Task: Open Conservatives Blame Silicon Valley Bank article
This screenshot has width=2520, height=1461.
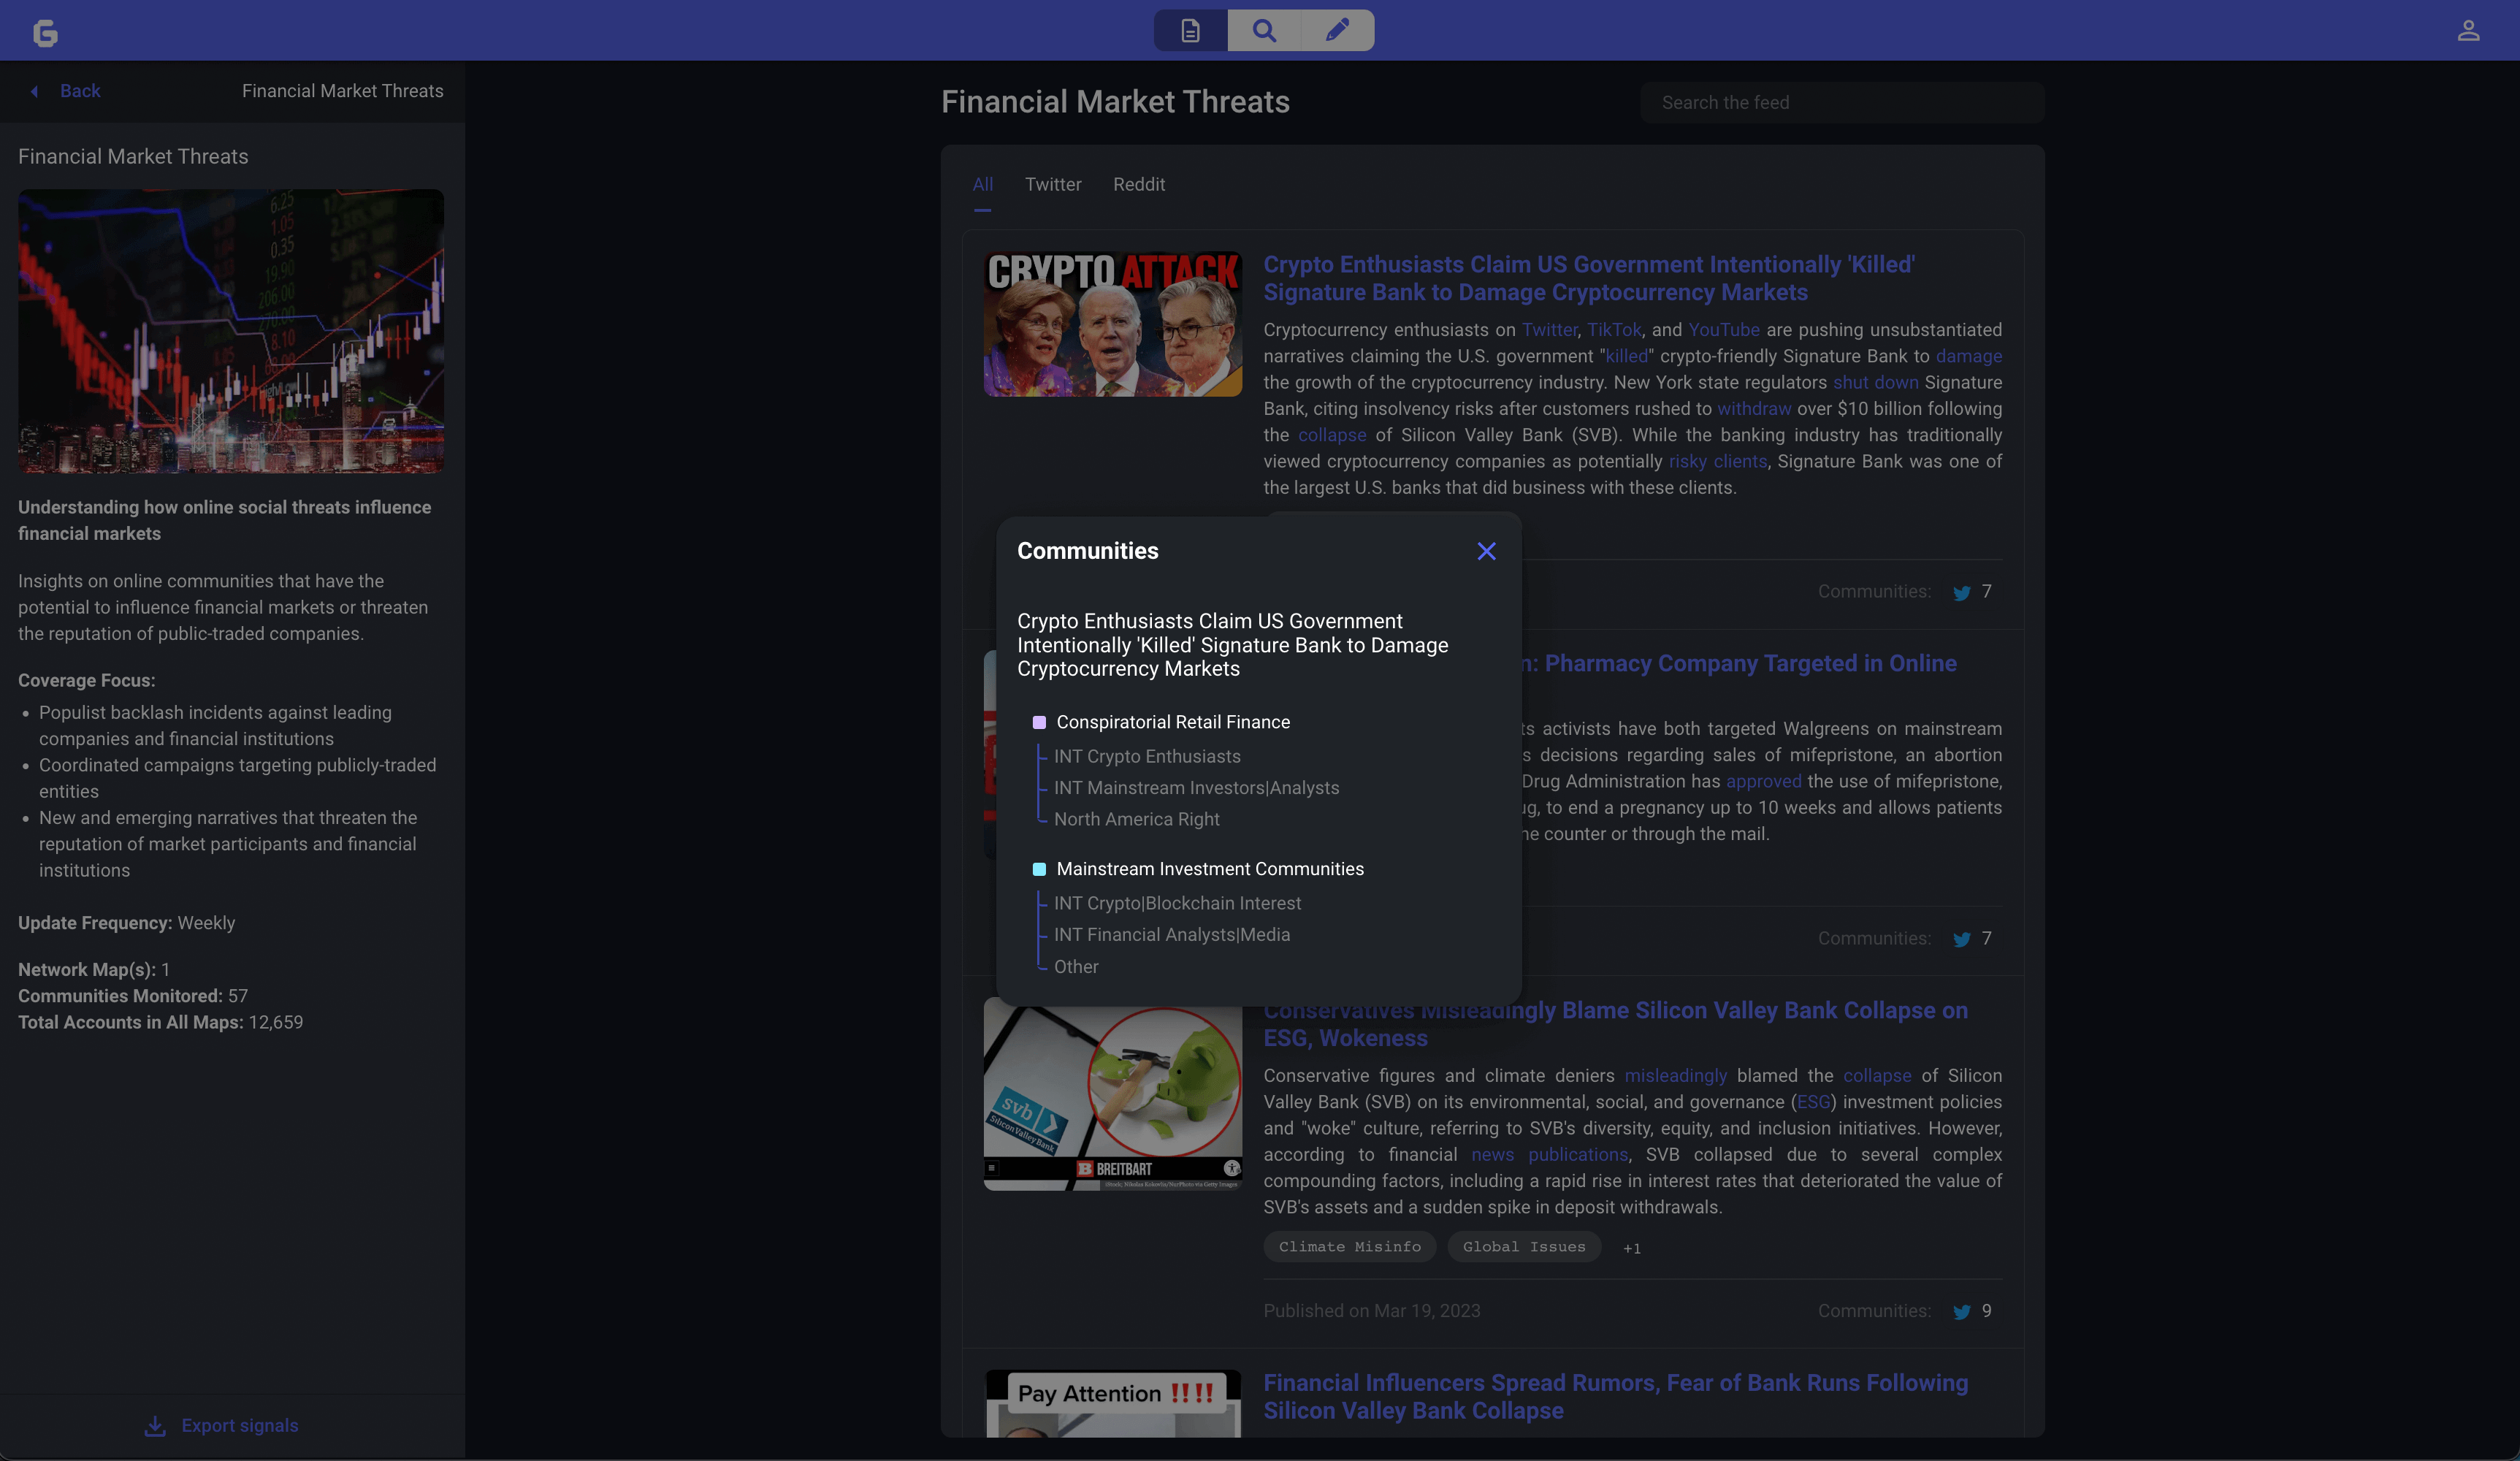Action: (1615, 1024)
